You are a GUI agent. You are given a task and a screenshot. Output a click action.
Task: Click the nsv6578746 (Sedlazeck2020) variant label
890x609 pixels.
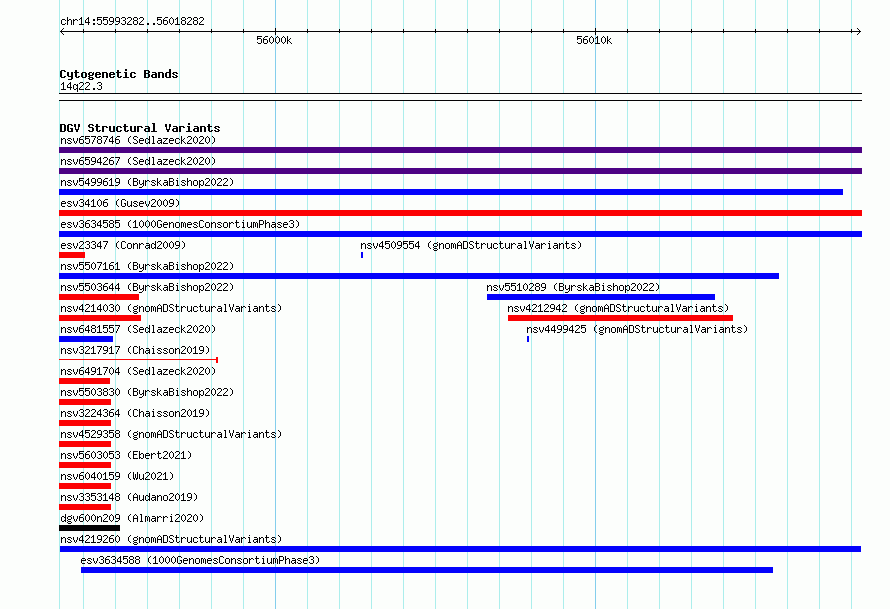138,140
